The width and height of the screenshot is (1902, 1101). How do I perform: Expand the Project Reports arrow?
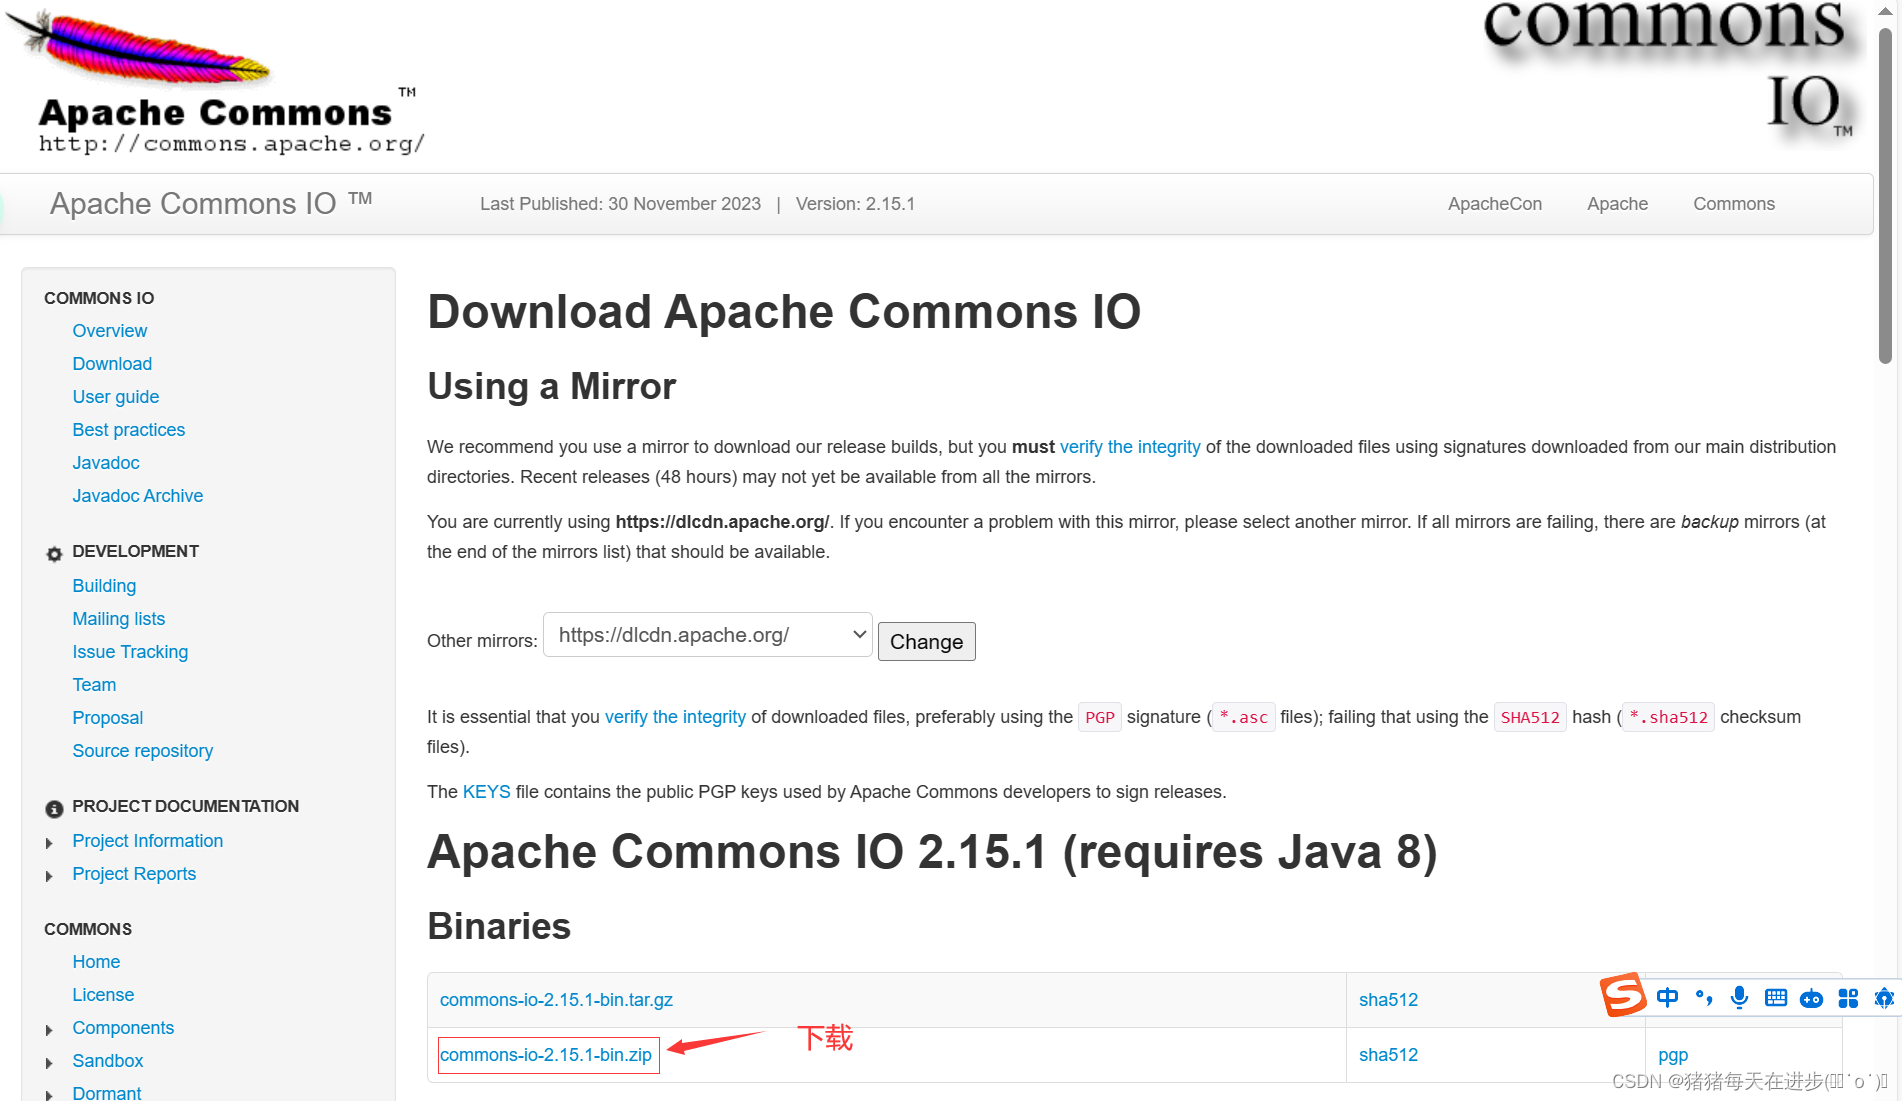(x=49, y=876)
